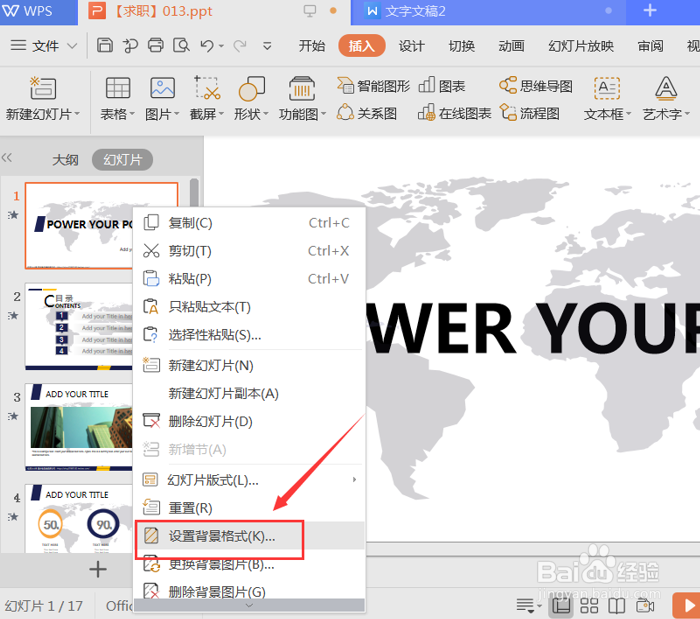Screen dimensions: 700x619
Task: Choose 新建幻灯片(N) in context menu
Action: 249,366
